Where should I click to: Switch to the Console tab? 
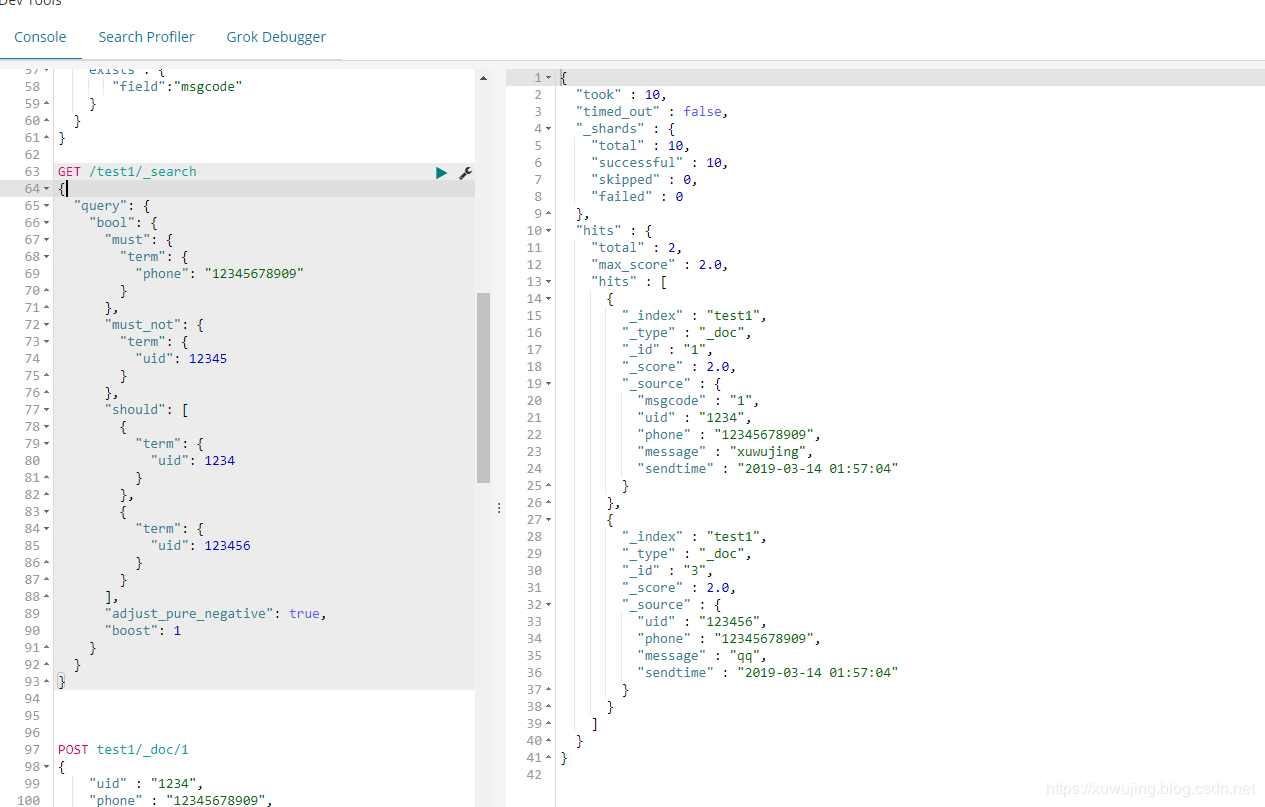(x=40, y=37)
